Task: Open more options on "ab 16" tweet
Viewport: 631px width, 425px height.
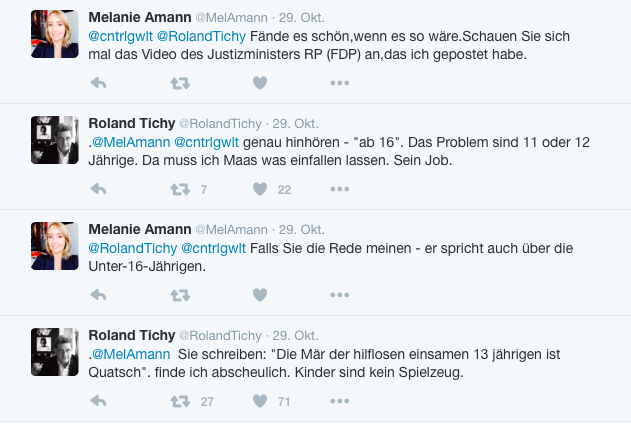Action: click(x=339, y=189)
